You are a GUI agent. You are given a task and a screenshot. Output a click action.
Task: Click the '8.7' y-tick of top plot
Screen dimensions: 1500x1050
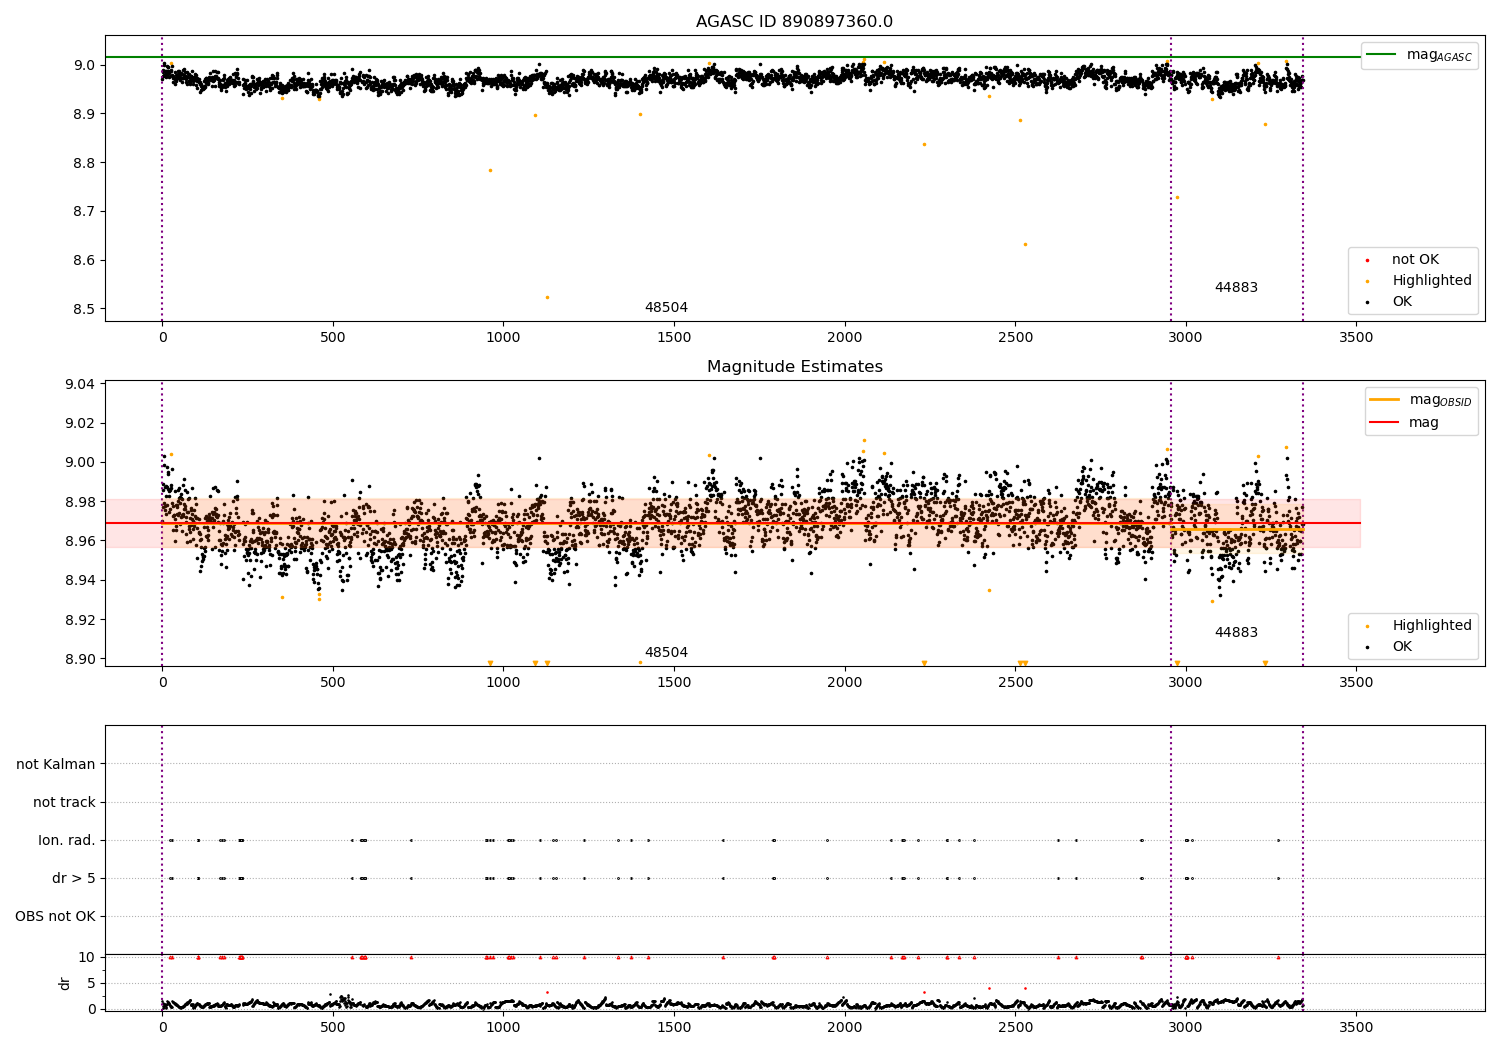pyautogui.click(x=85, y=212)
